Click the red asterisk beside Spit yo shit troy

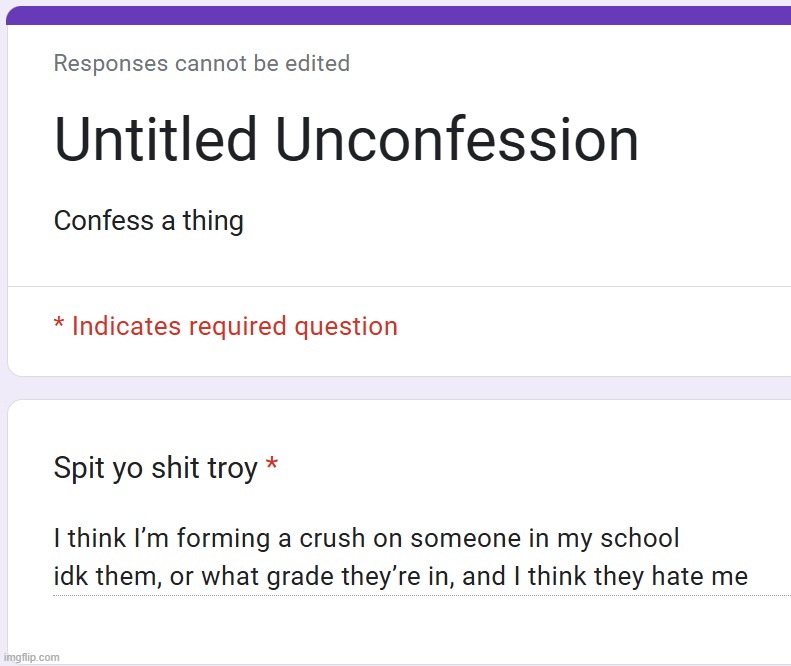point(272,464)
